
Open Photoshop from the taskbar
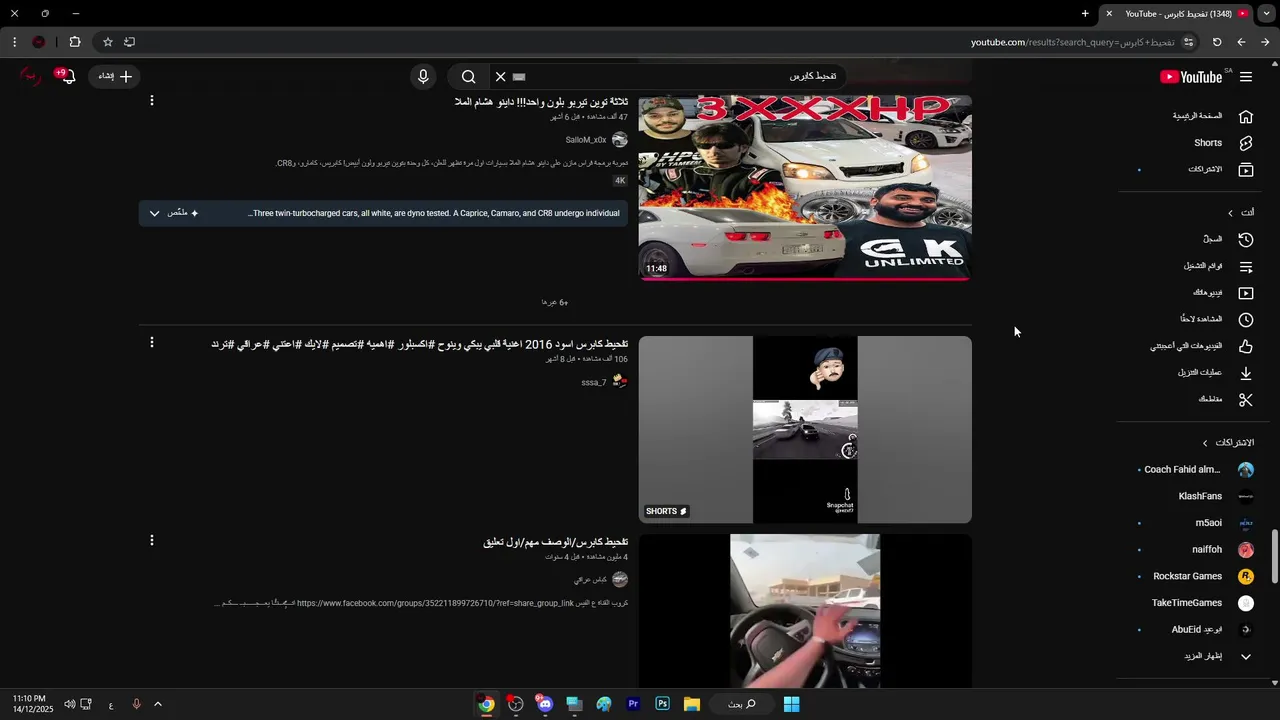(662, 704)
